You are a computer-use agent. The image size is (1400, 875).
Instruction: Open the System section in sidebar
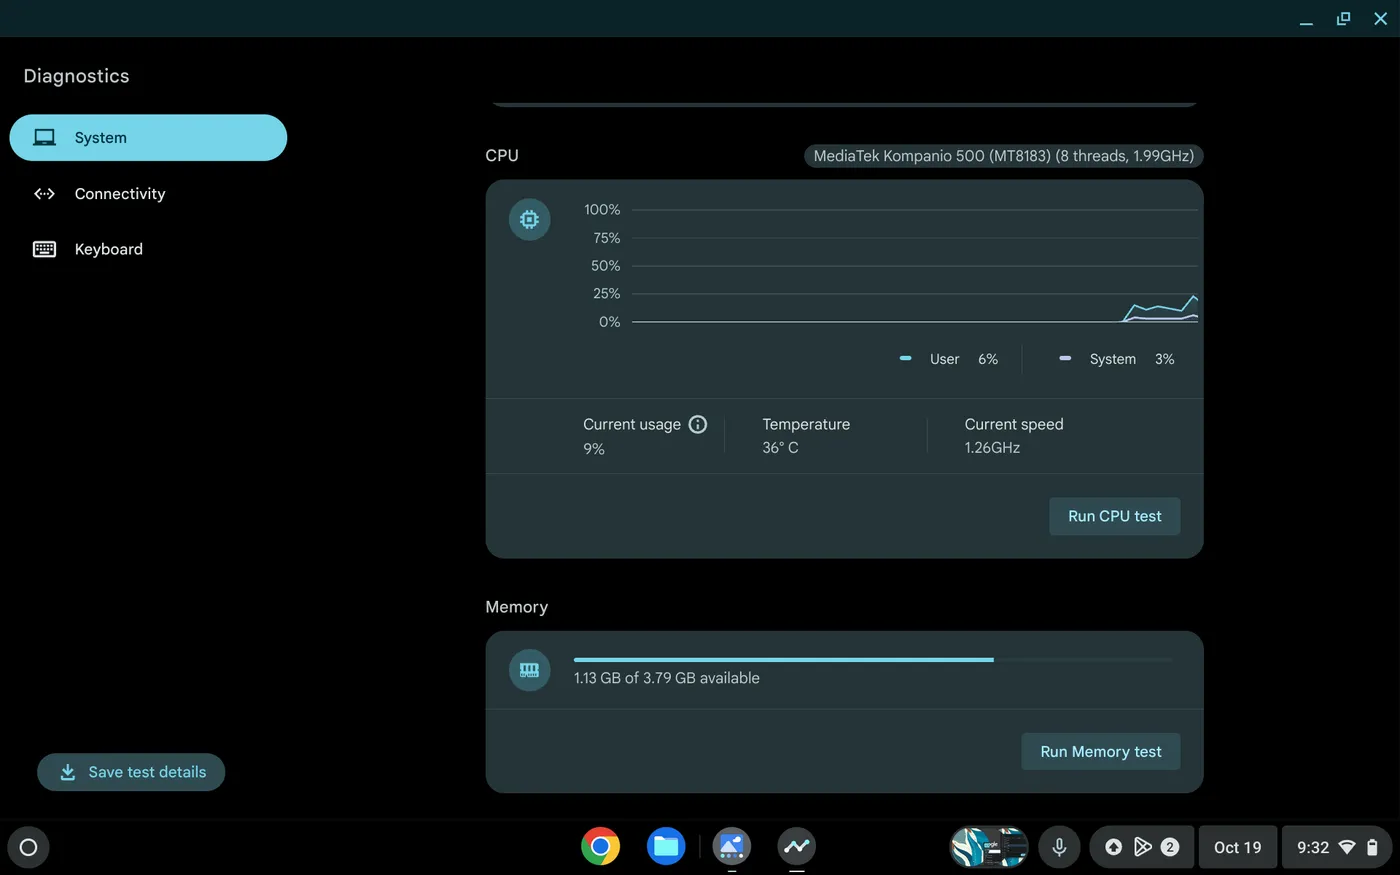click(148, 138)
